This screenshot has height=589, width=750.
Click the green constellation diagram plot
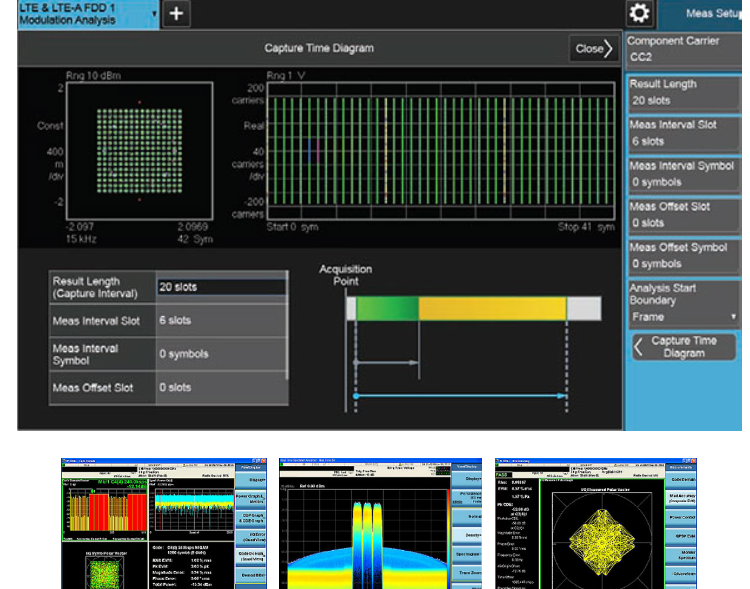[x=140, y=151]
